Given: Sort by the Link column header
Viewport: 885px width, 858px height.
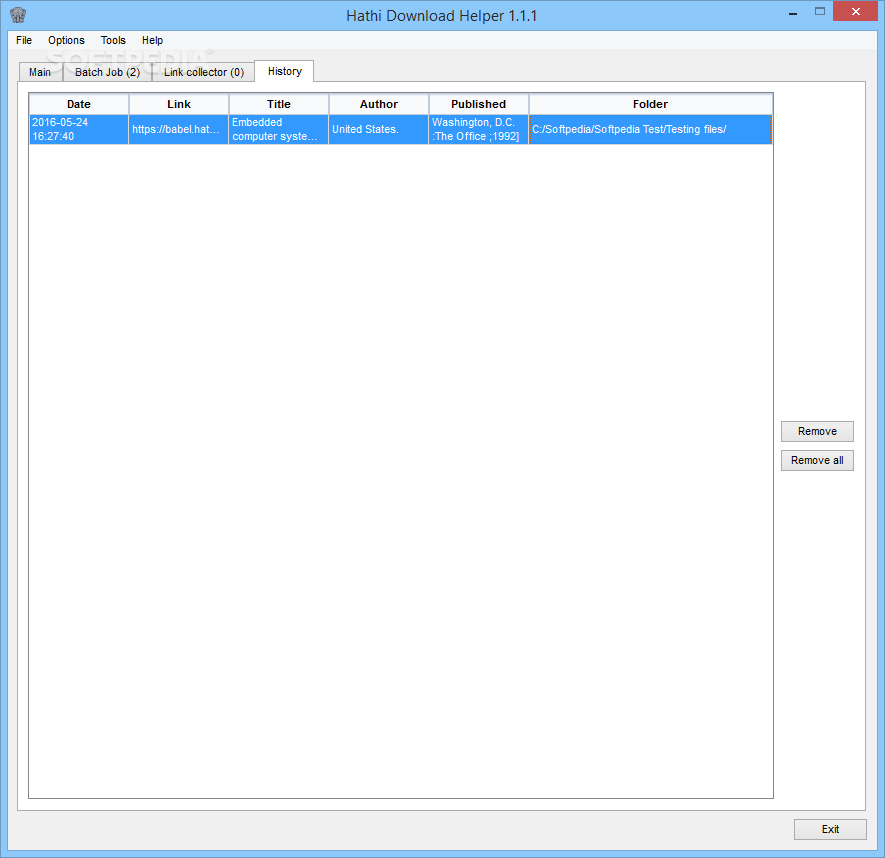Looking at the screenshot, I should tap(179, 104).
